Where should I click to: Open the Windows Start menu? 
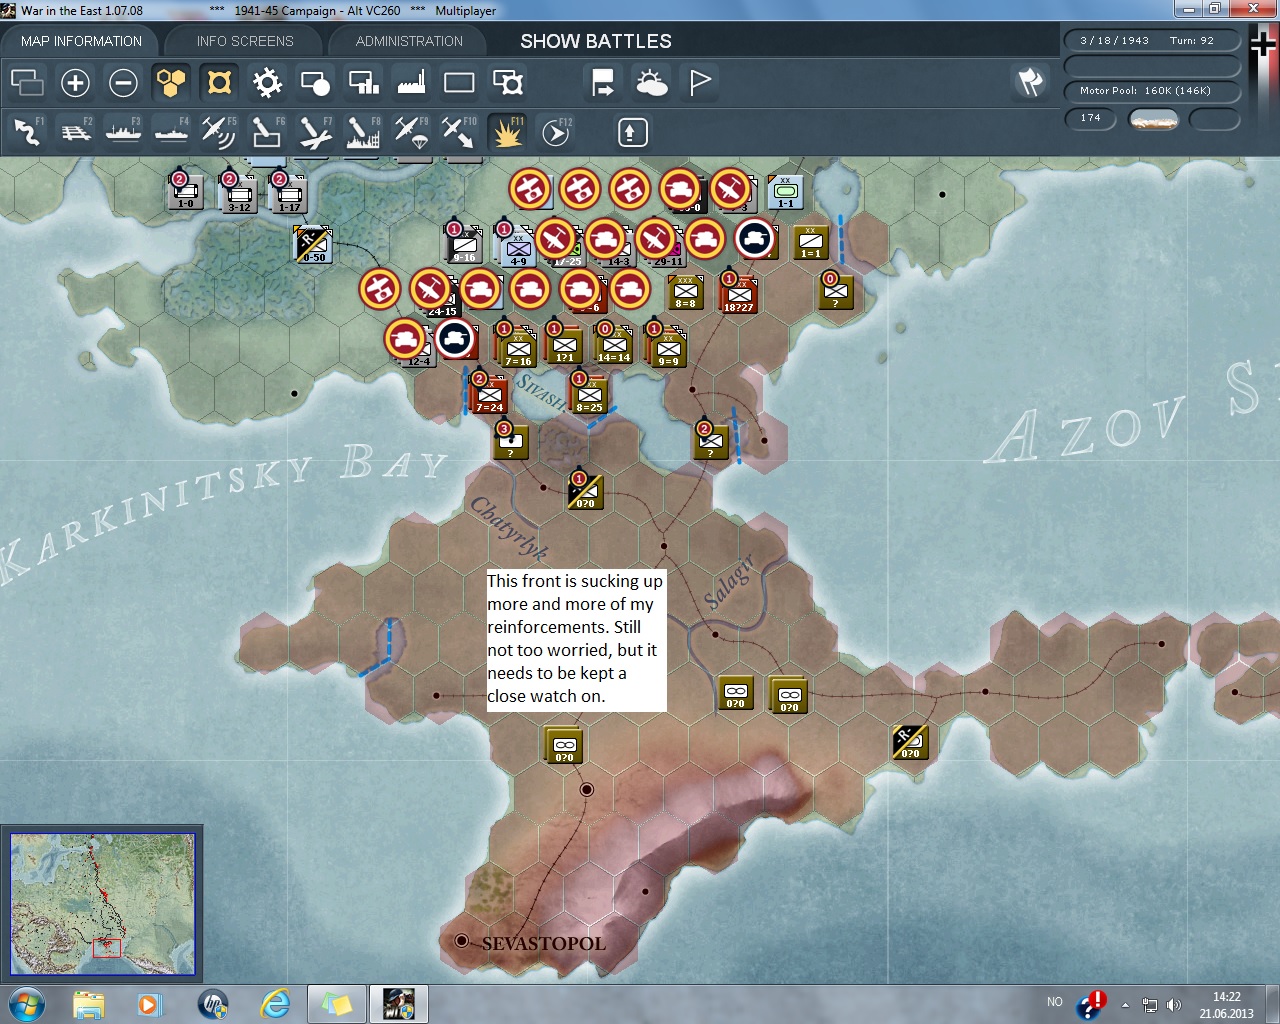(x=27, y=1004)
